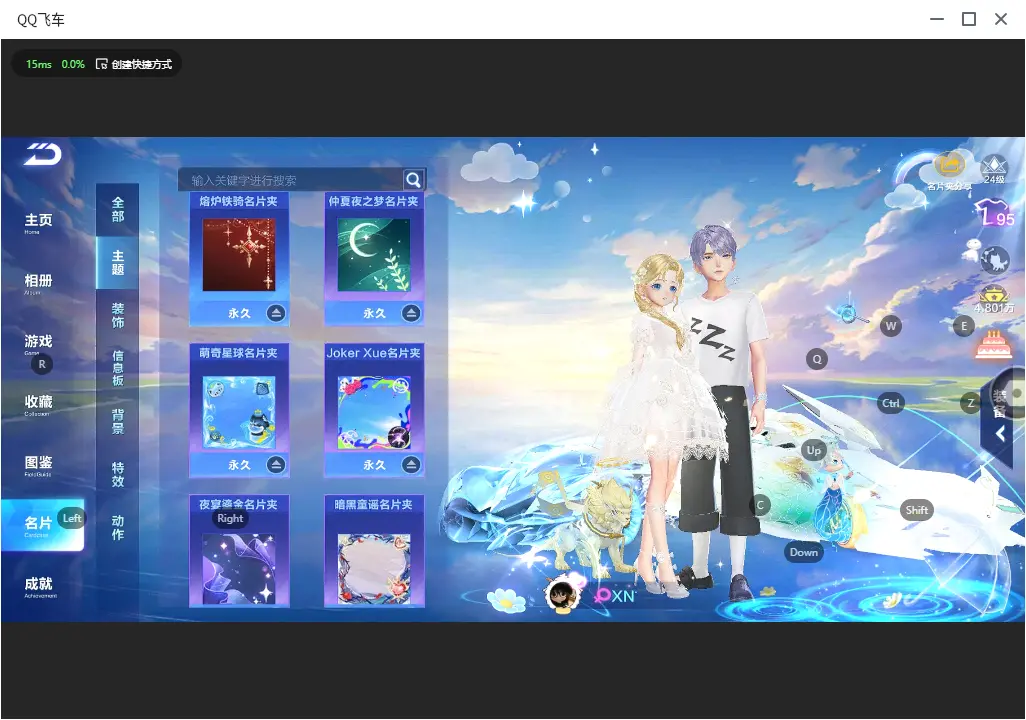Switch to the 装饰 category tab
This screenshot has height=720, width=1026.
coord(118,315)
